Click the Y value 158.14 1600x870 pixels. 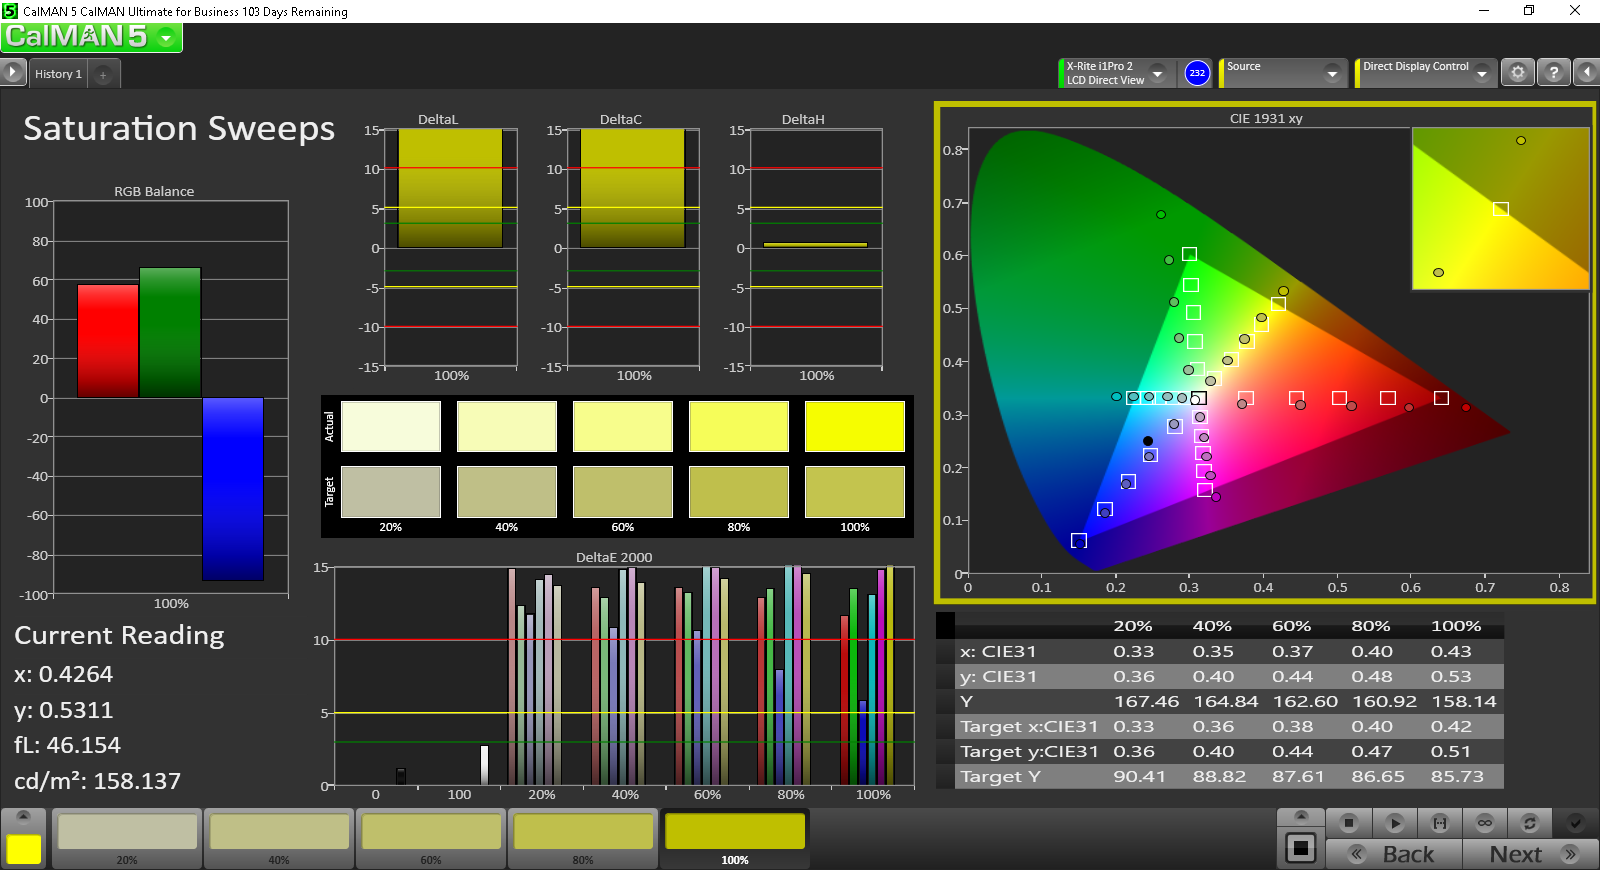click(x=1464, y=701)
